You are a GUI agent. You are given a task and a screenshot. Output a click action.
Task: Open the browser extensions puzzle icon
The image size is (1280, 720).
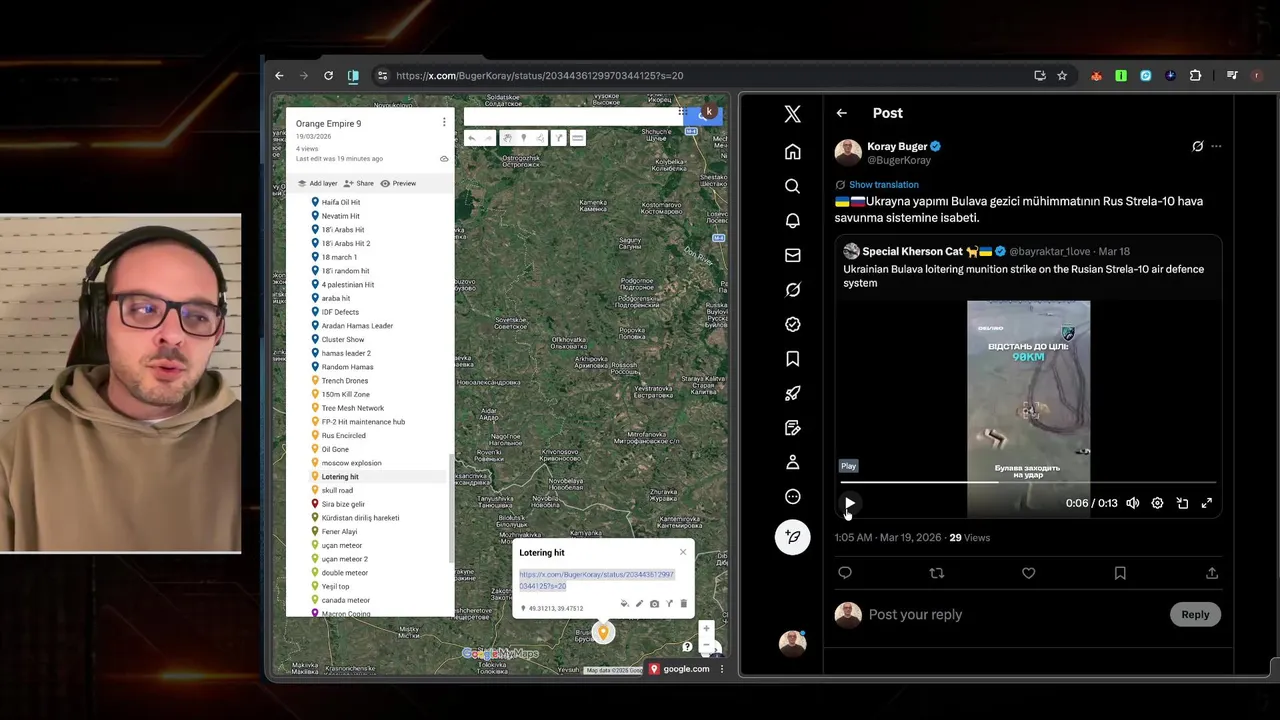(1195, 76)
